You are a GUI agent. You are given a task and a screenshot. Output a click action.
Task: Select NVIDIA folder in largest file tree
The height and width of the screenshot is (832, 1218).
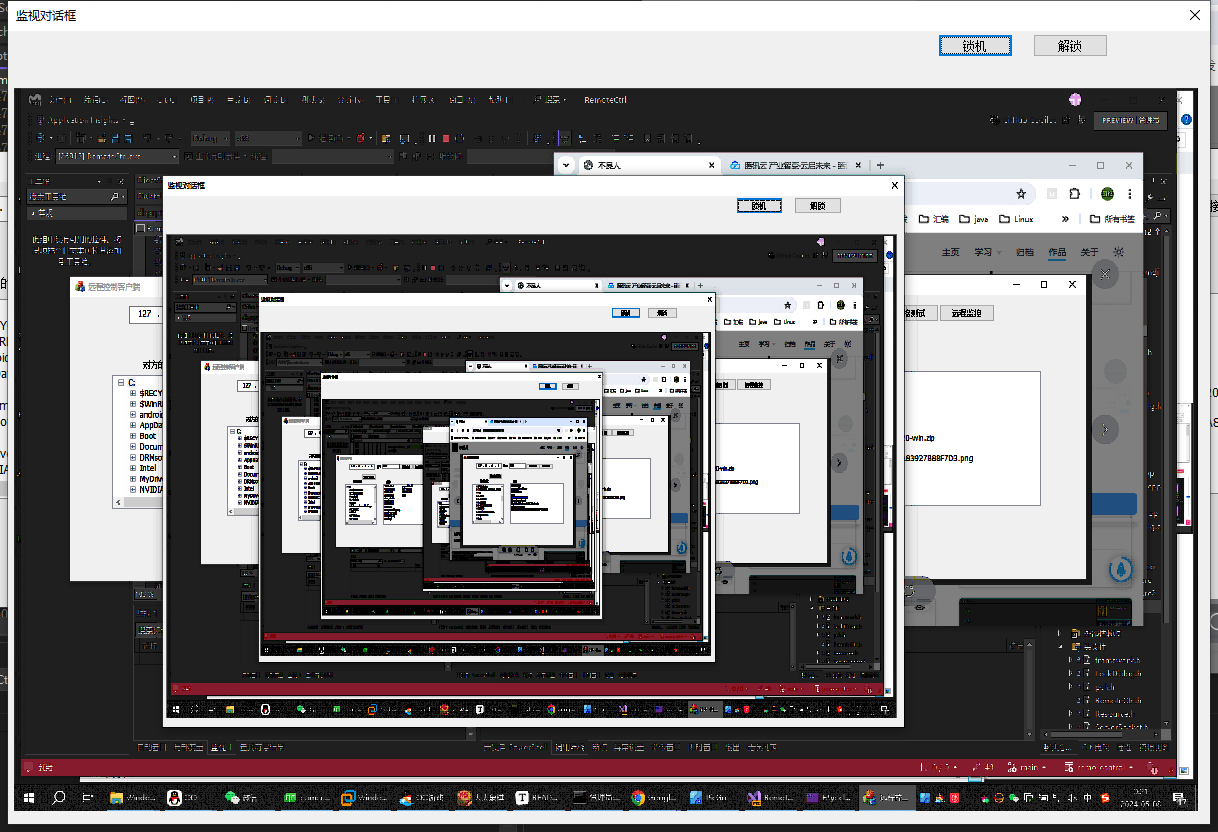[151, 489]
